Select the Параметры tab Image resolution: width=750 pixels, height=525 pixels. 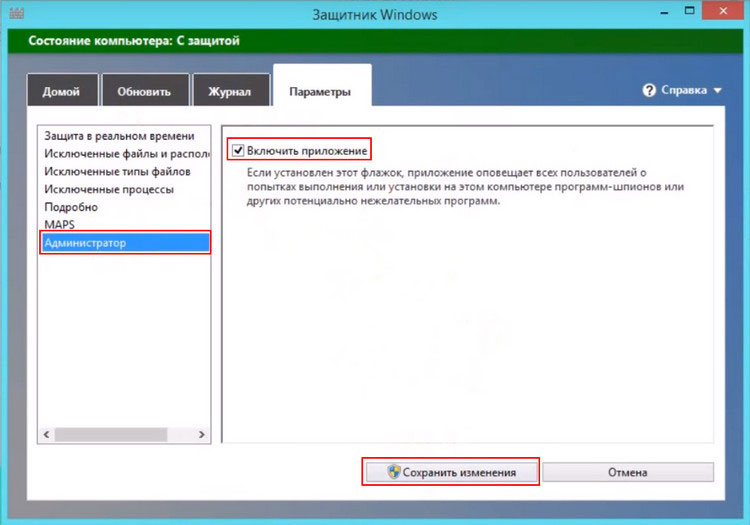[320, 92]
